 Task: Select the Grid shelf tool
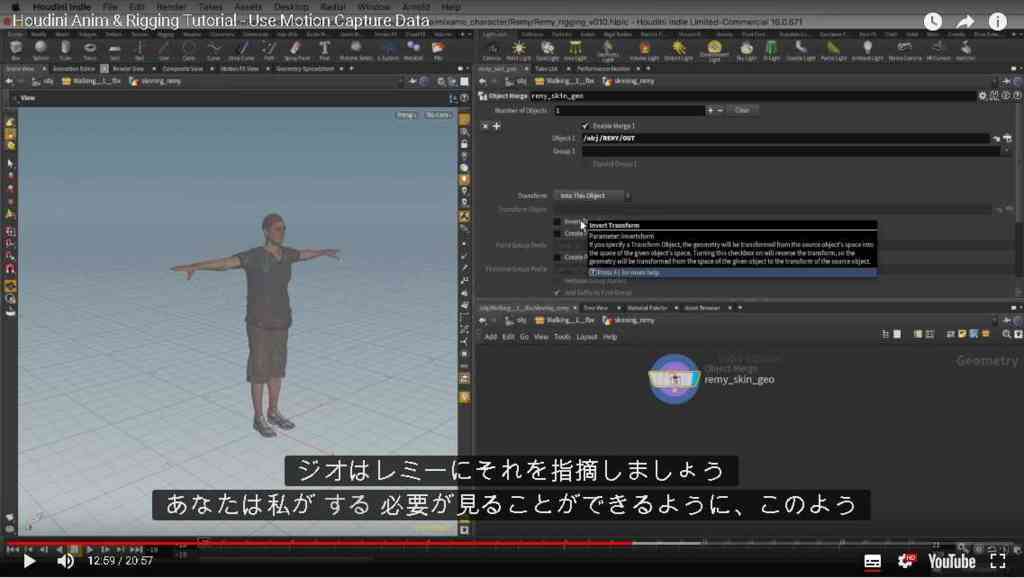pos(115,50)
